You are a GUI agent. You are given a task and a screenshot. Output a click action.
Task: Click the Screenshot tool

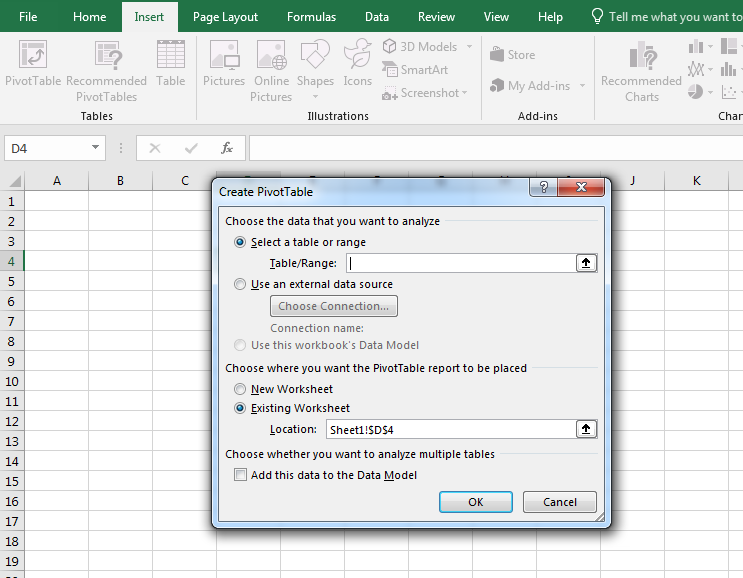(422, 93)
